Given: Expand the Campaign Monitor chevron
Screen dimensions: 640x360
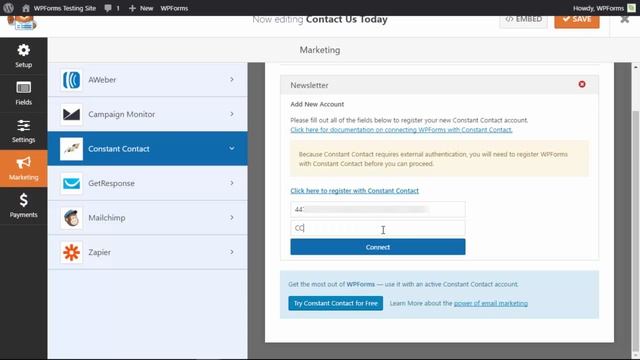Looking at the screenshot, I should (232, 114).
